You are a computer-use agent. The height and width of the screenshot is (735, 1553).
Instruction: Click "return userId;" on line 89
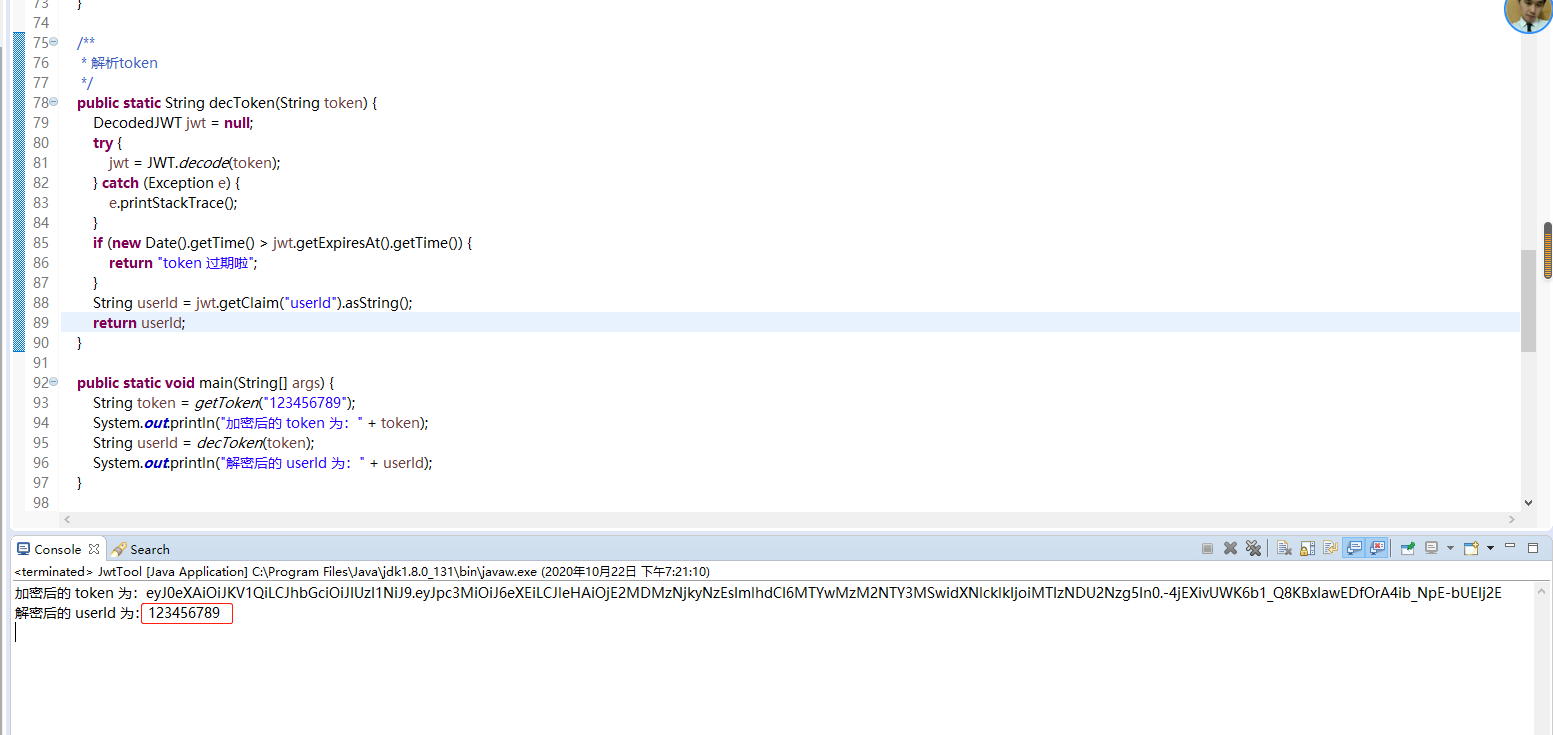139,322
